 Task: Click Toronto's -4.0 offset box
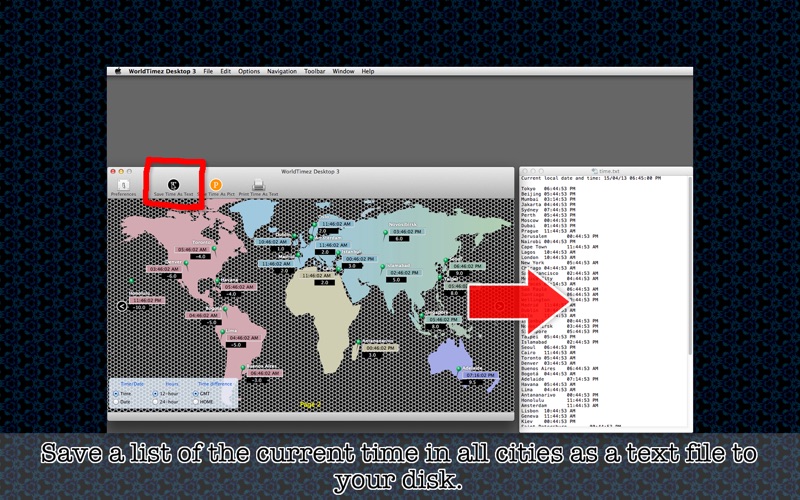coord(201,257)
